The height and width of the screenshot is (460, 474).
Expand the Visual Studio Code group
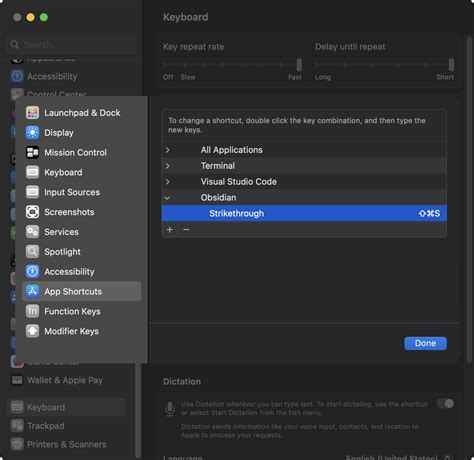(168, 182)
